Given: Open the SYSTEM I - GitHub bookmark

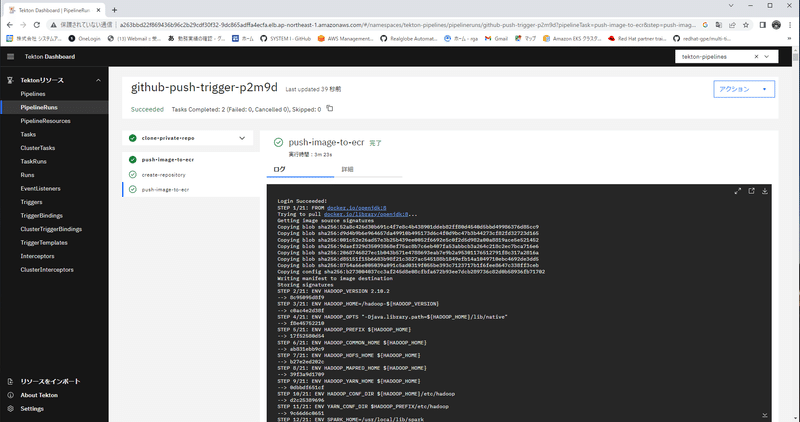Looking at the screenshot, I should click(285, 38).
